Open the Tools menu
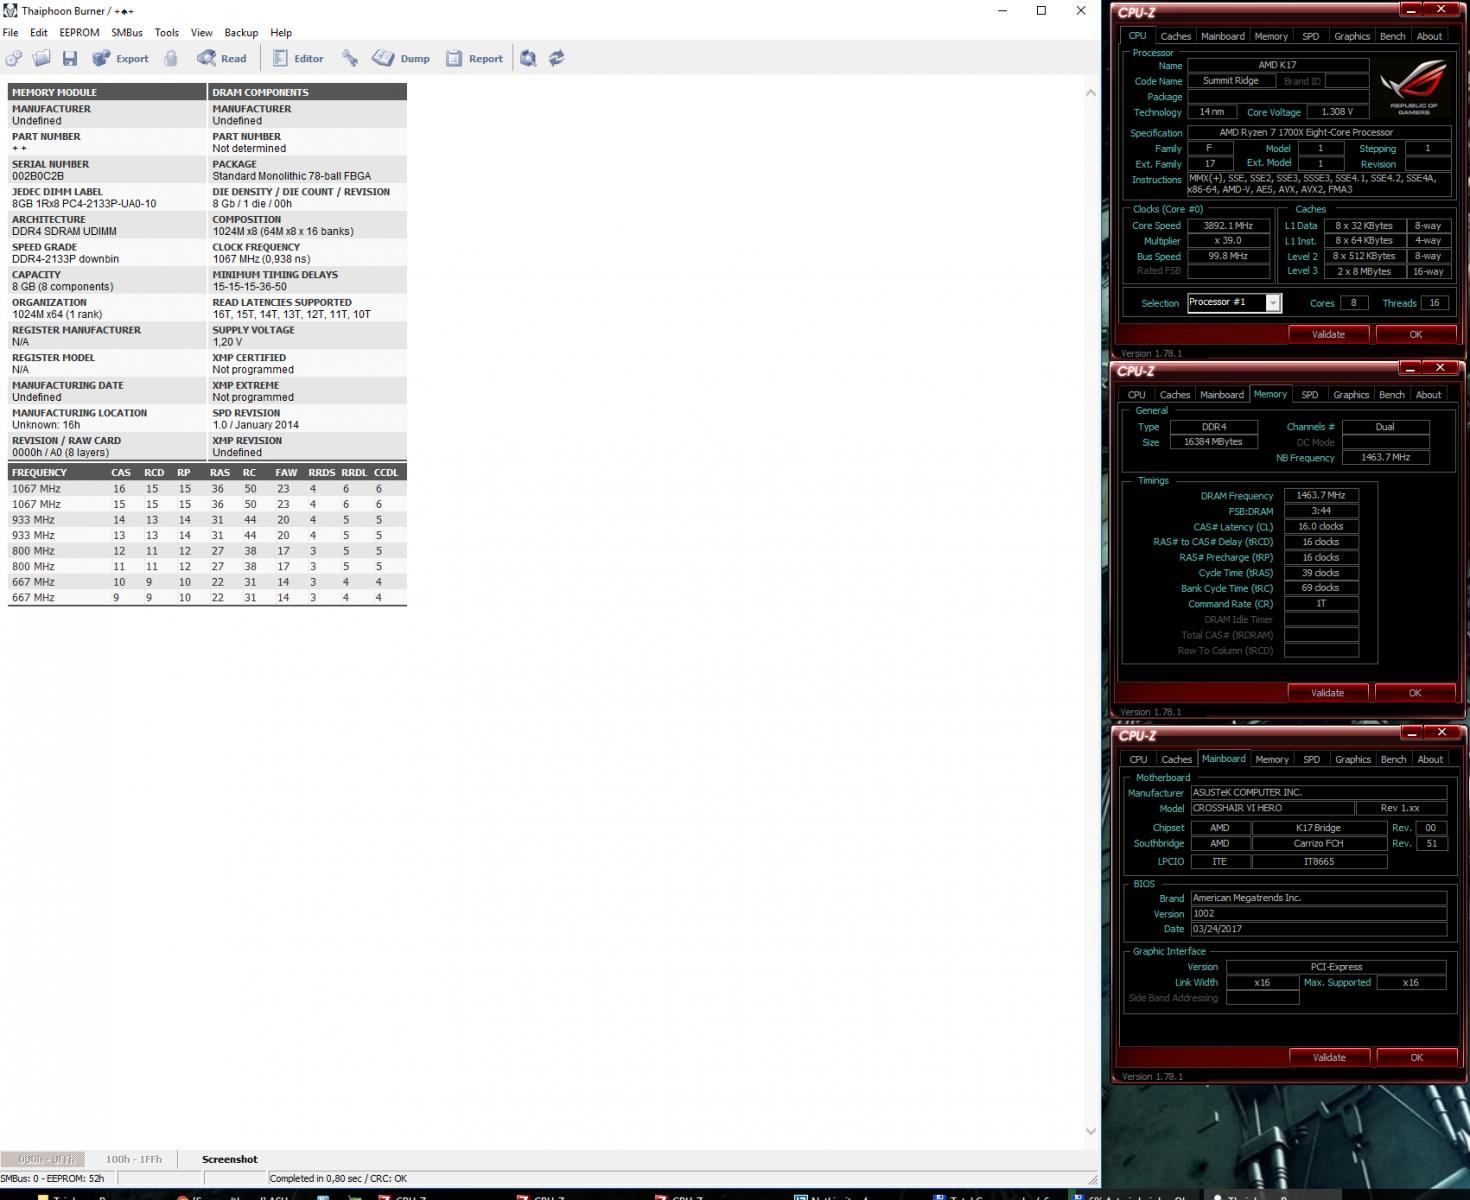 pyautogui.click(x=167, y=33)
